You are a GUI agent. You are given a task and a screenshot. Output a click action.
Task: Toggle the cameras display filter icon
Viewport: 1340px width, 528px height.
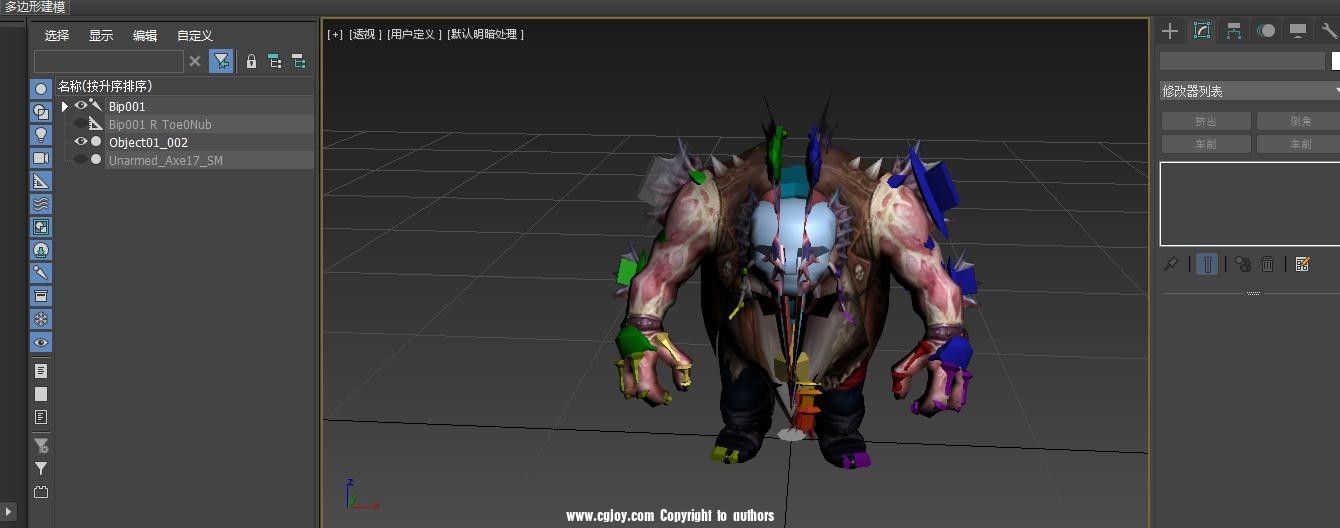pyautogui.click(x=41, y=158)
